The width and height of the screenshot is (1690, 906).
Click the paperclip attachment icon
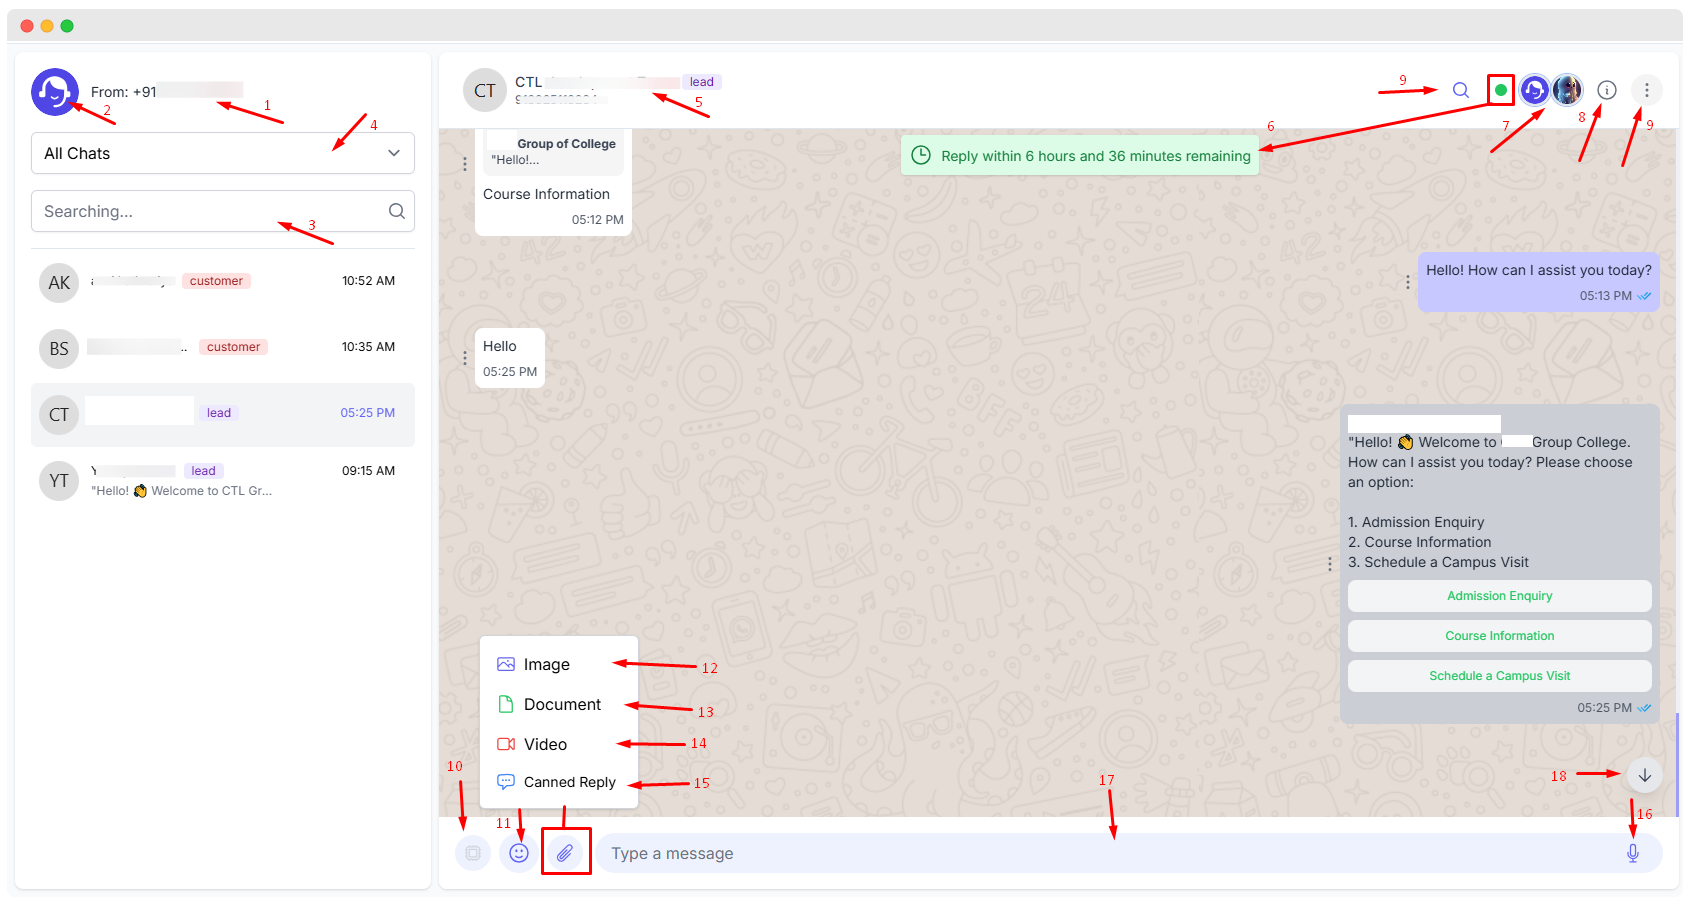pyautogui.click(x=566, y=852)
